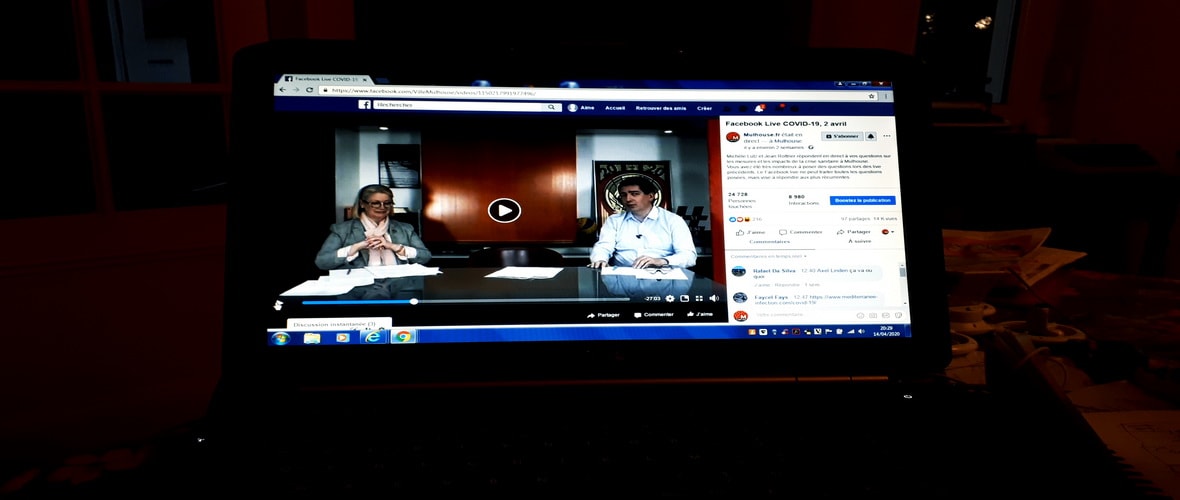
Task: Click the video progress bar handle
Action: [x=414, y=301]
